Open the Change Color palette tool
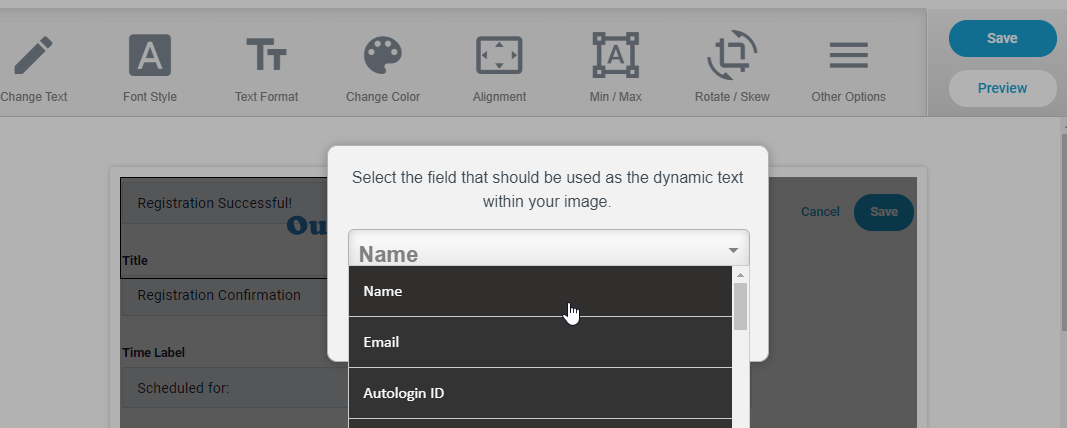Viewport: 1067px width, 428px height. 382,68
